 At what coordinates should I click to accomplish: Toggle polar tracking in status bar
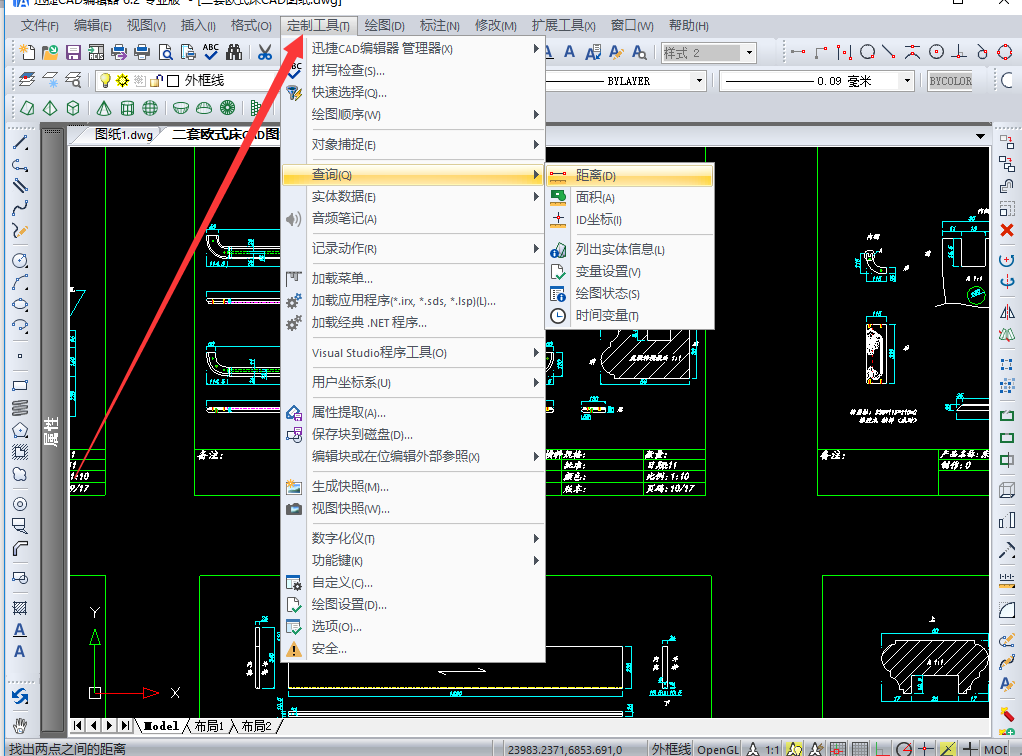(904, 749)
